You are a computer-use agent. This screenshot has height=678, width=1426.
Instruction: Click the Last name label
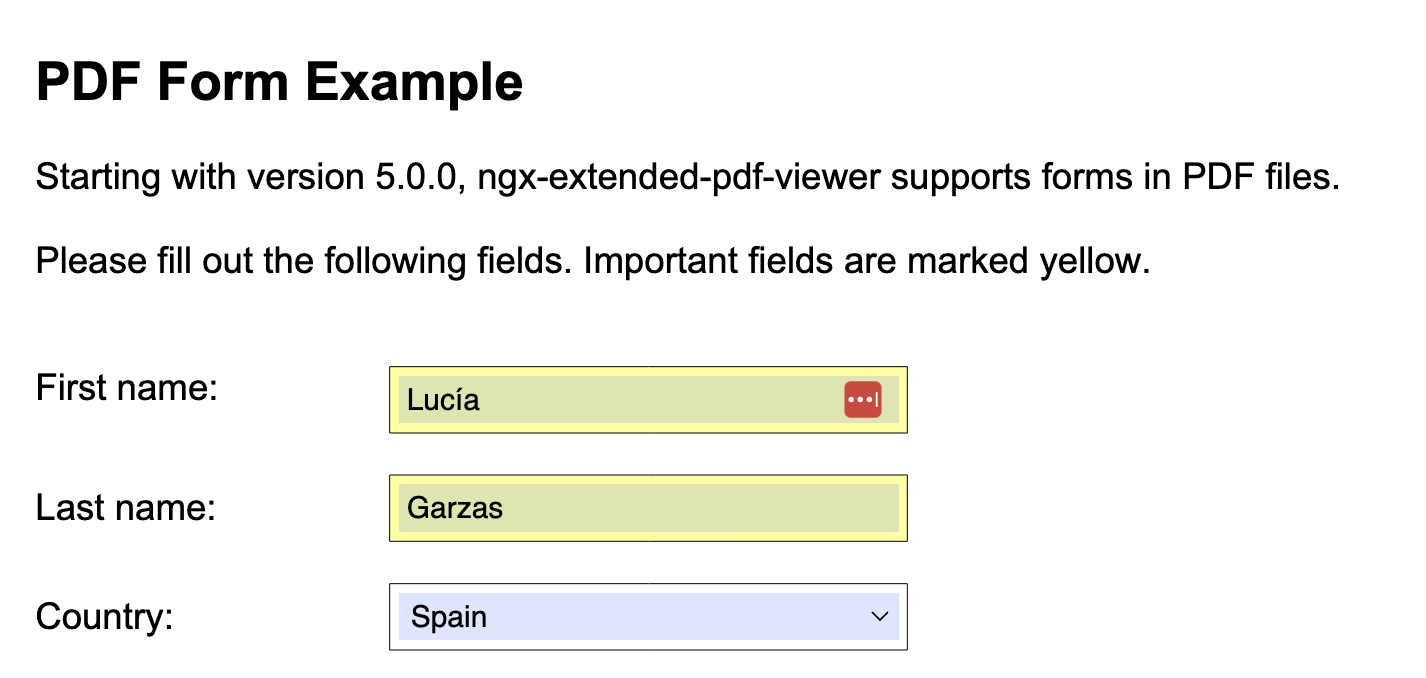point(123,507)
